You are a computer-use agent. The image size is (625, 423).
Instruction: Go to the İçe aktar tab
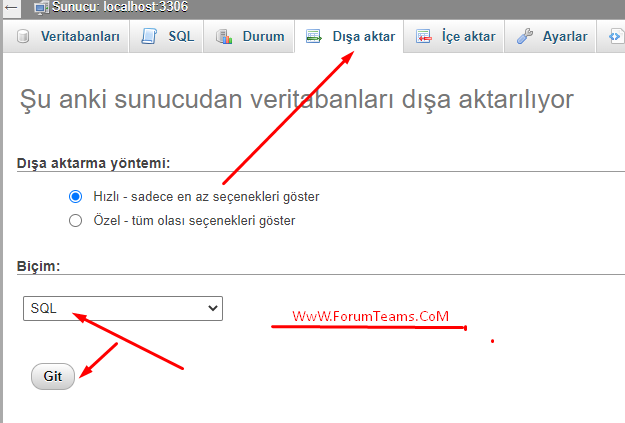pyautogui.click(x=454, y=36)
